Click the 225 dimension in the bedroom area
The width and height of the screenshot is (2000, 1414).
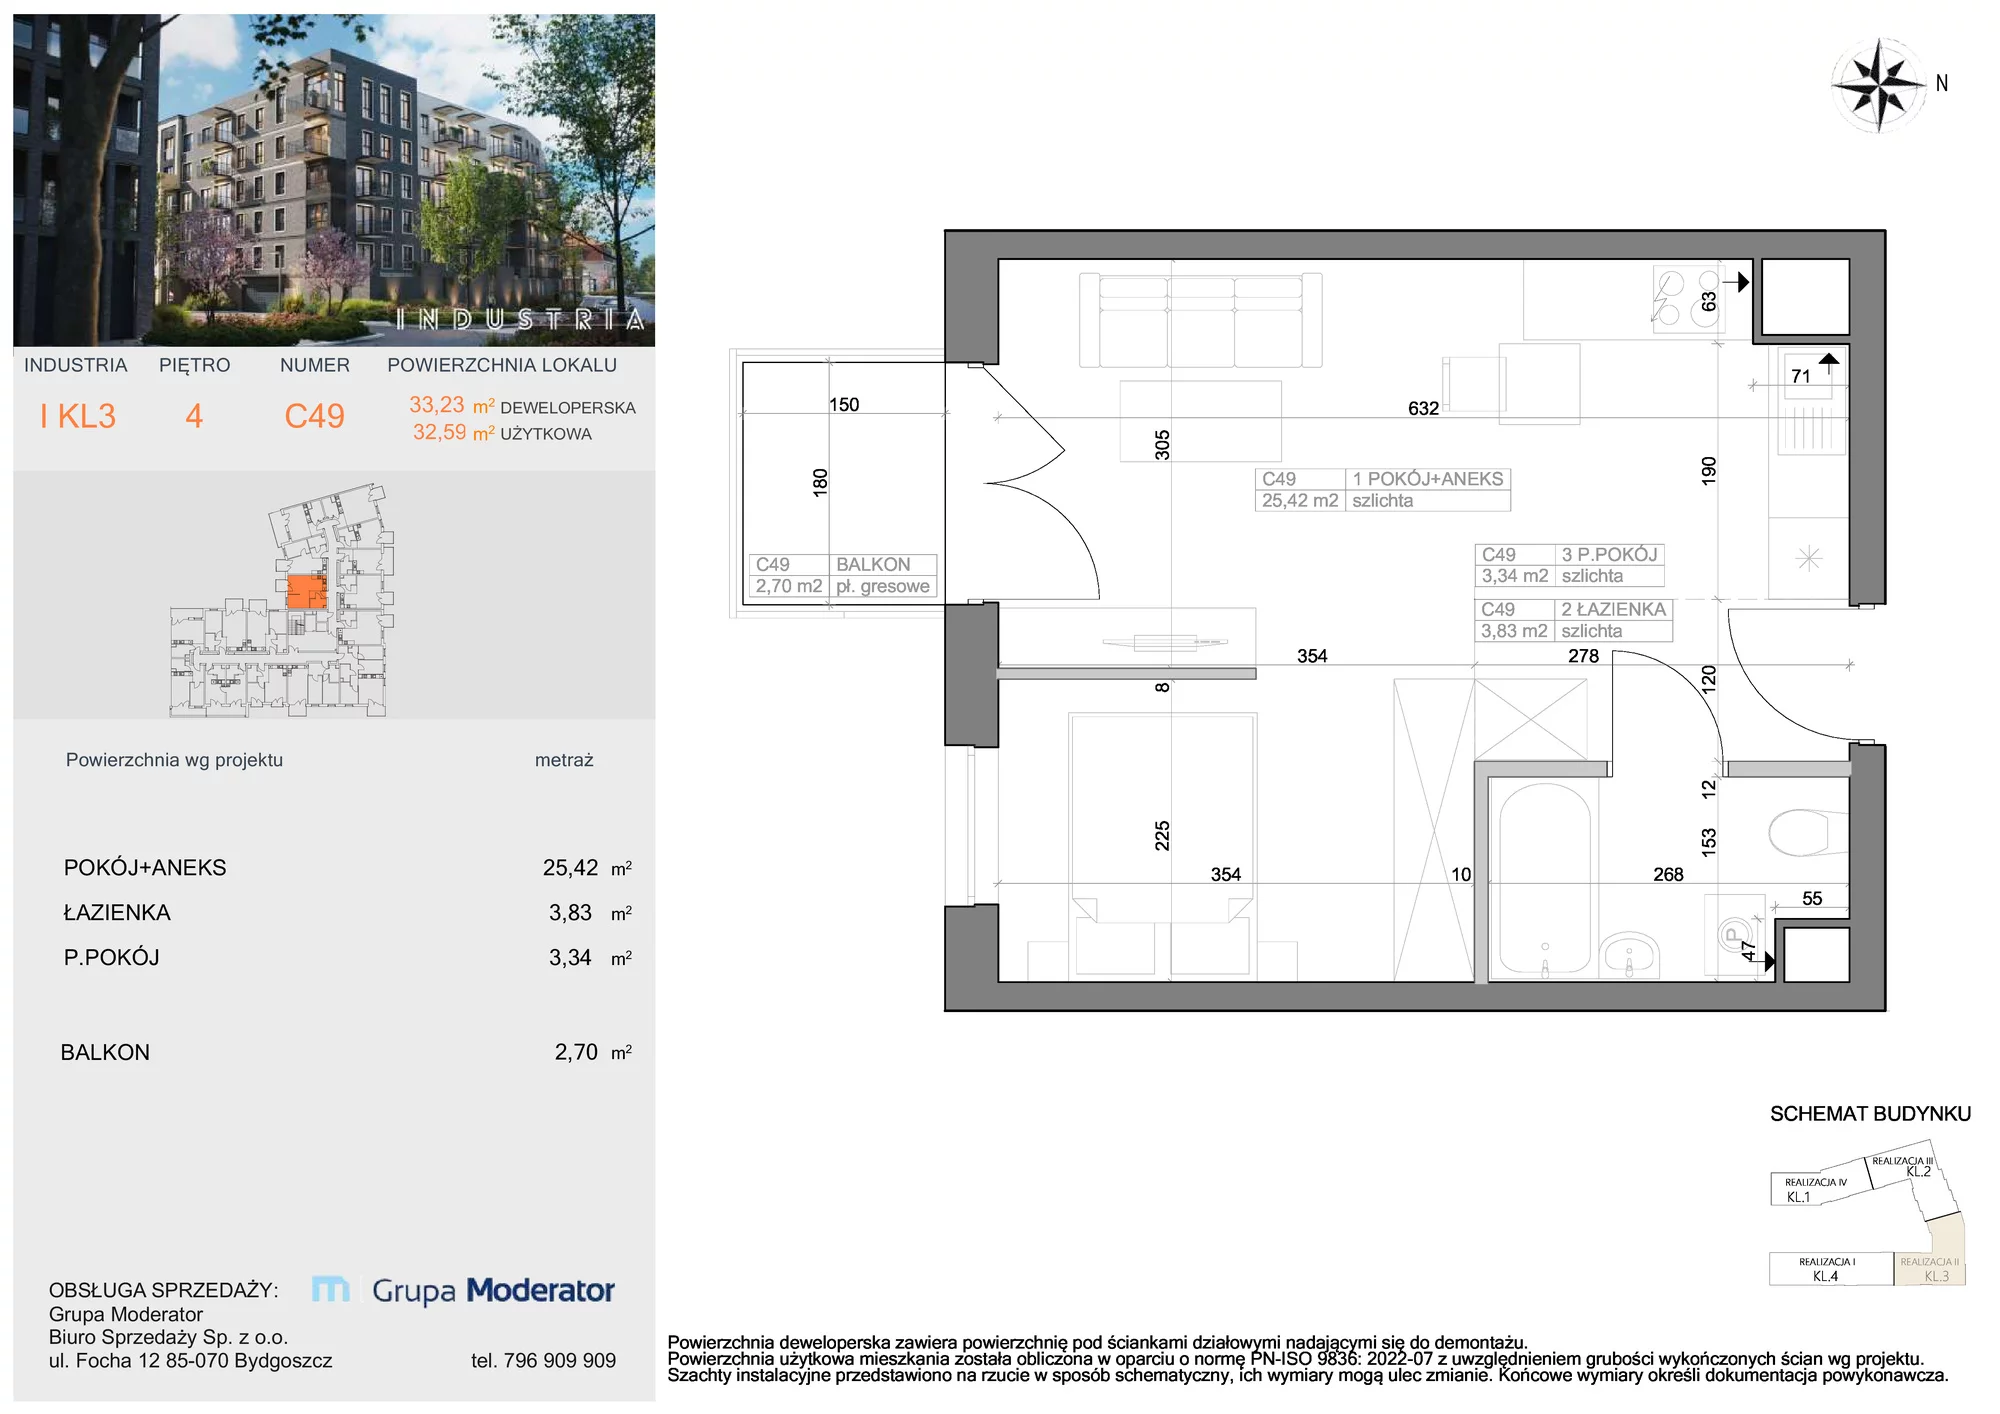coord(1162,836)
